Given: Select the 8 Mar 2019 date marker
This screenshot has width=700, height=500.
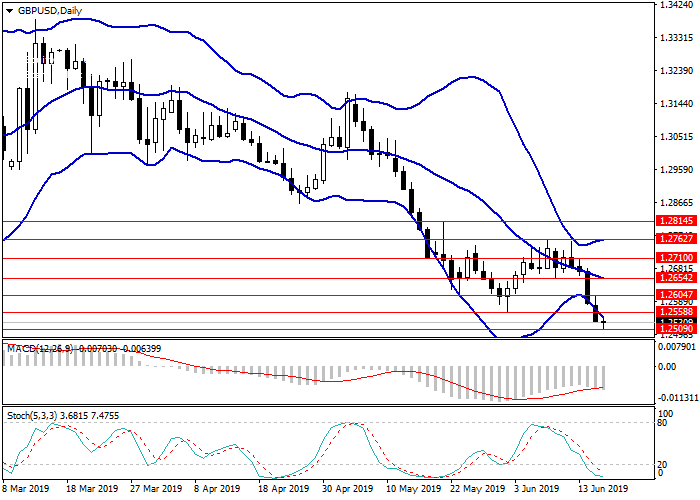Looking at the screenshot, I should click(x=26, y=489).
